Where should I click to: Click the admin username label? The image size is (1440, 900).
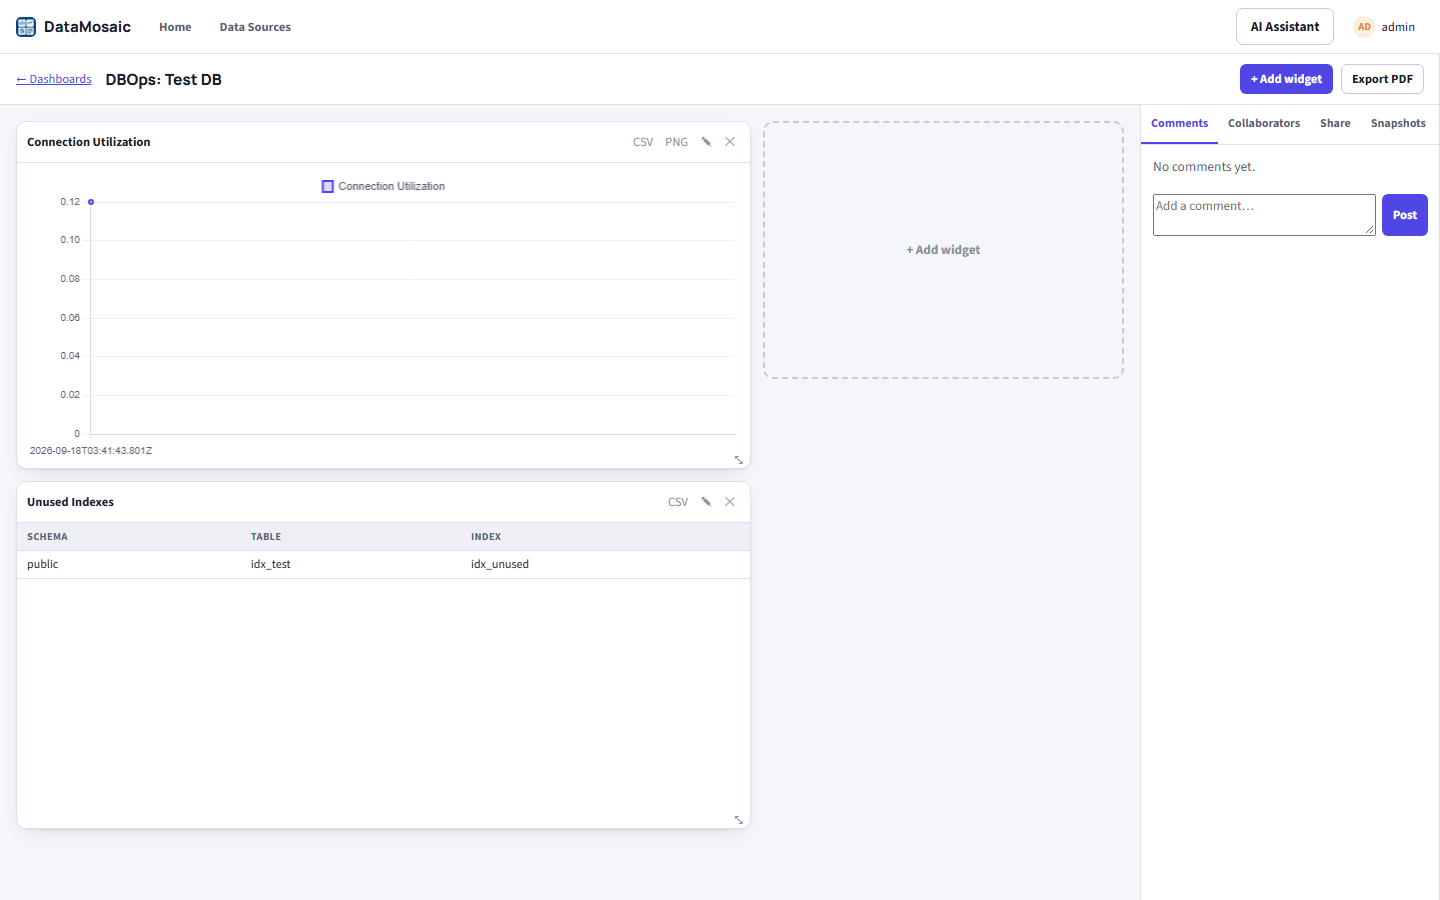1398,27
